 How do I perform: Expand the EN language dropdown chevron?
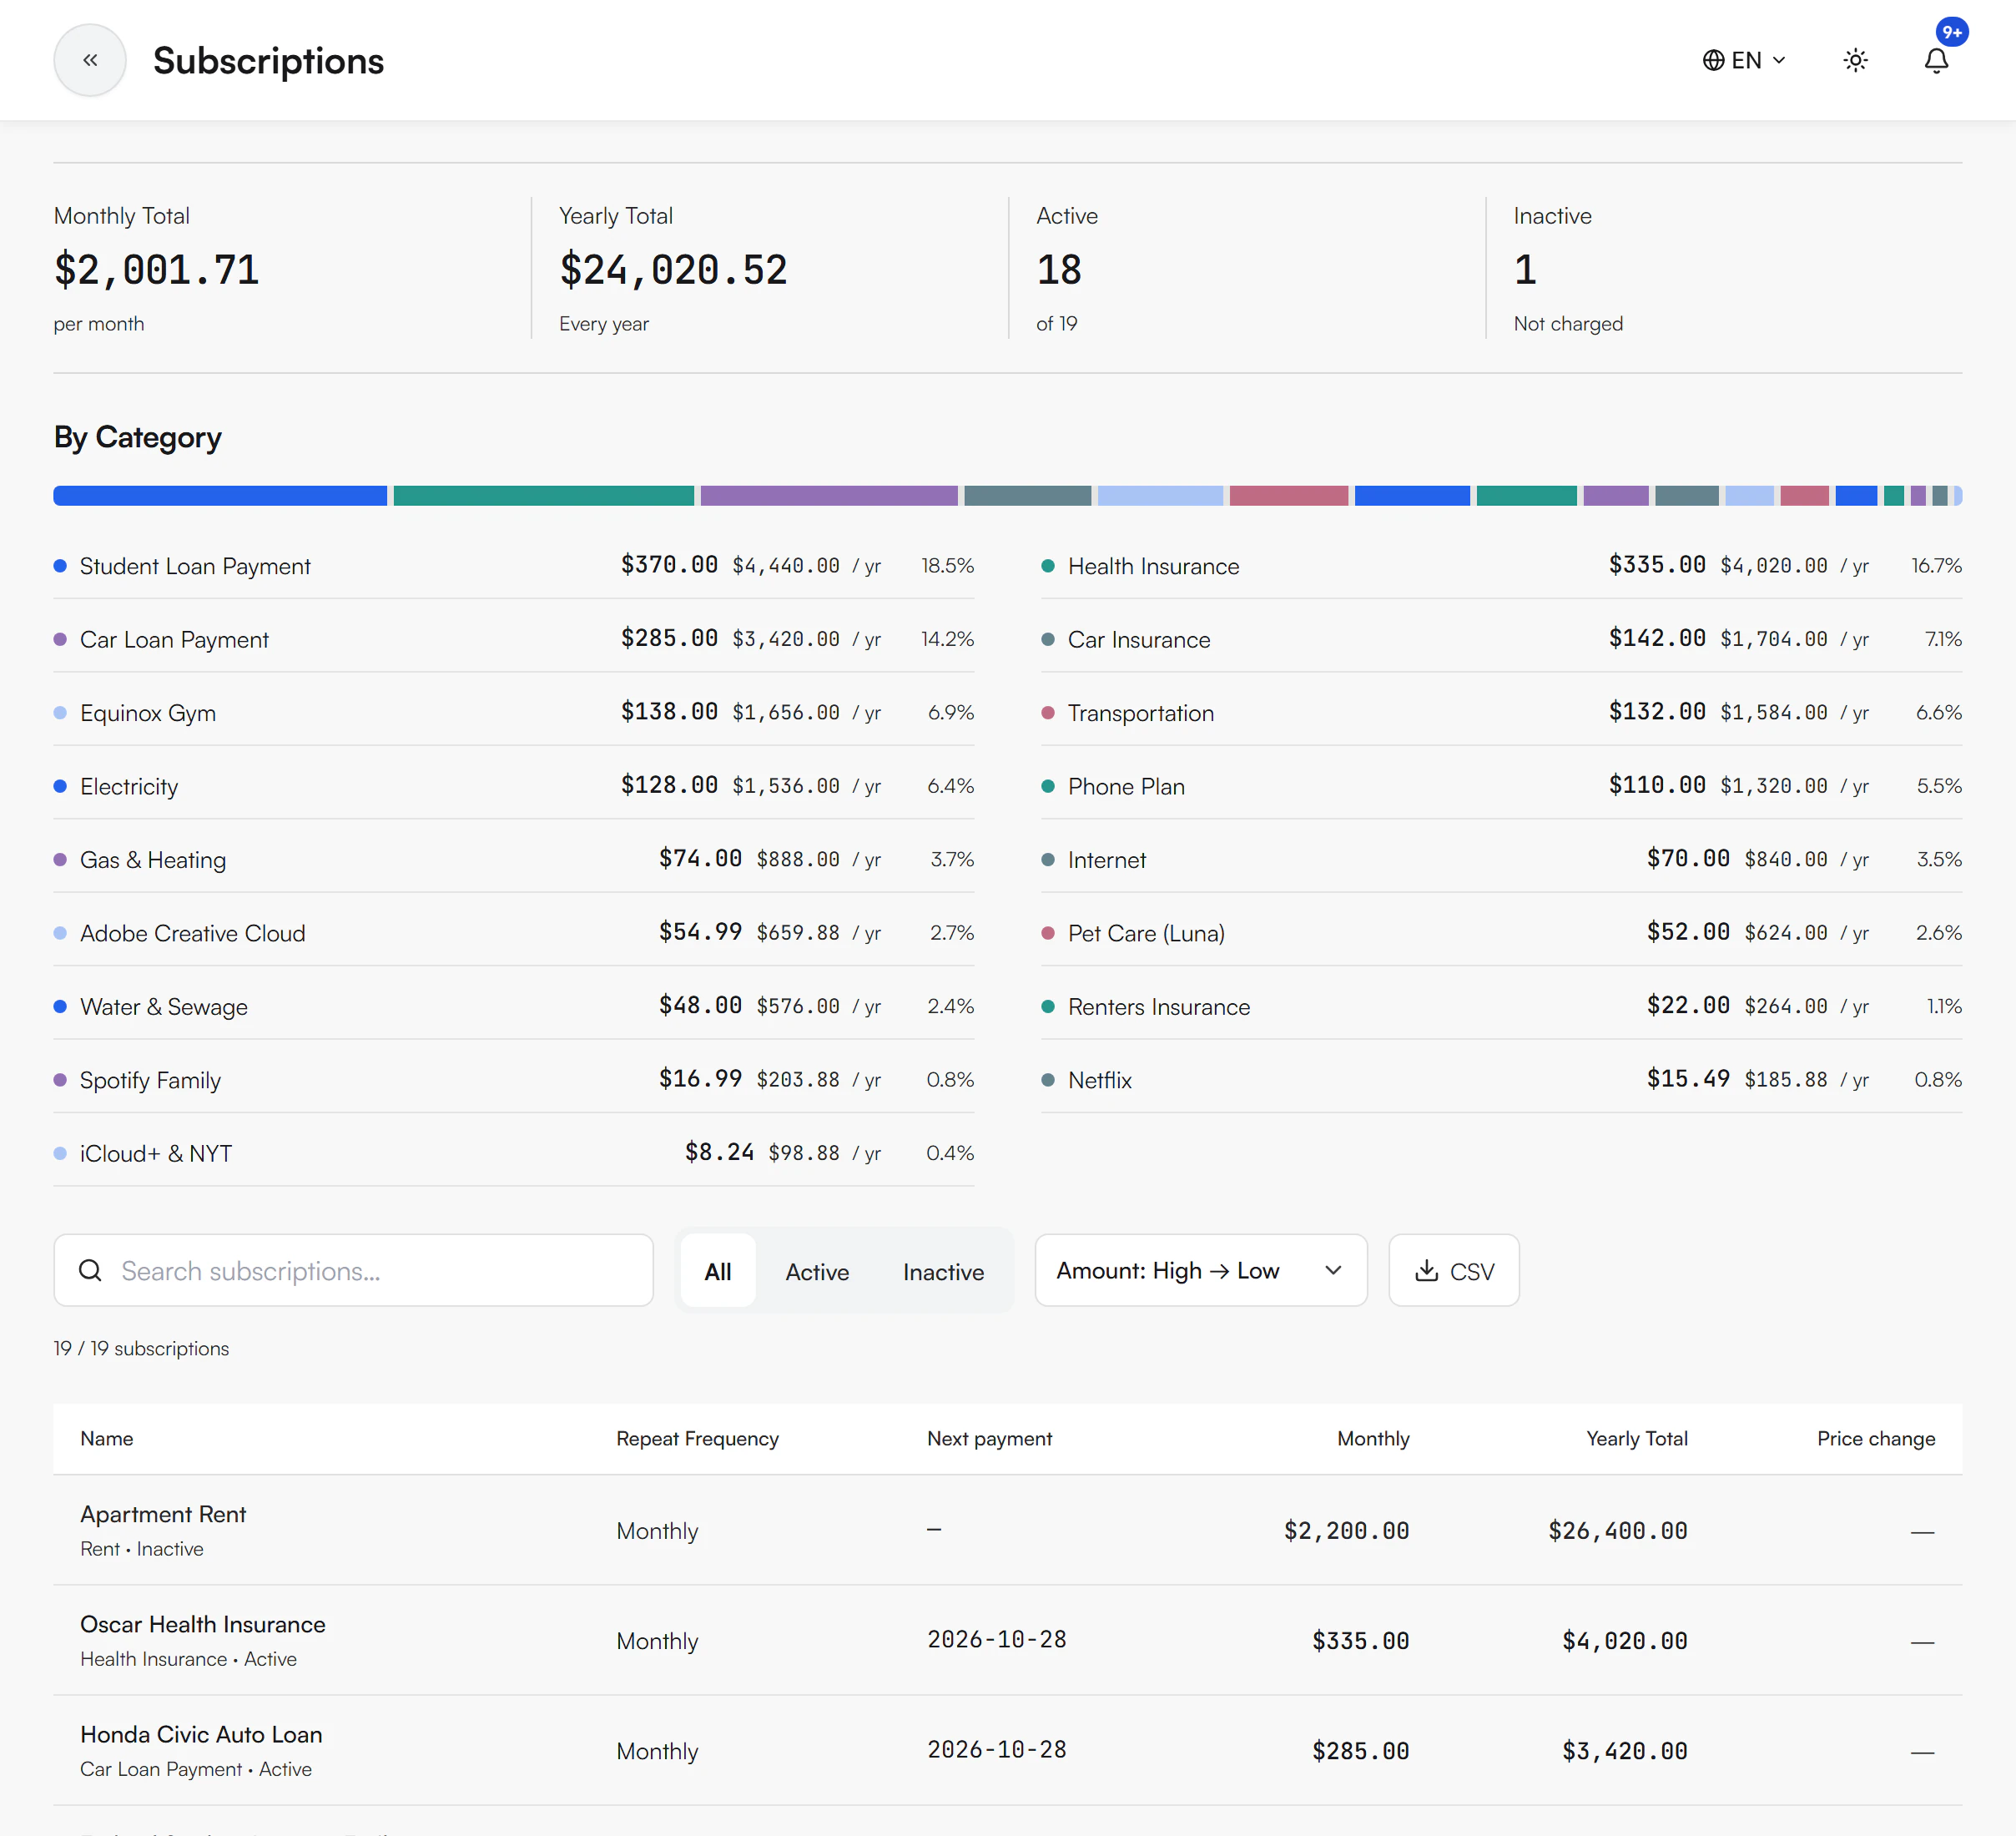coord(1779,60)
